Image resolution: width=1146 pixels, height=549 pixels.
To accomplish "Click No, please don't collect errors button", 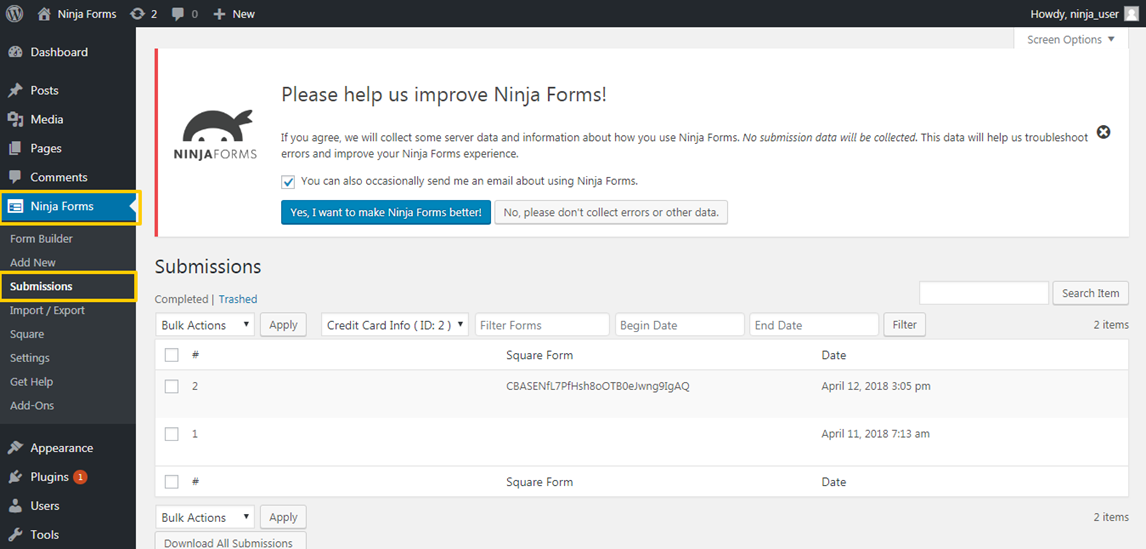I will (611, 213).
